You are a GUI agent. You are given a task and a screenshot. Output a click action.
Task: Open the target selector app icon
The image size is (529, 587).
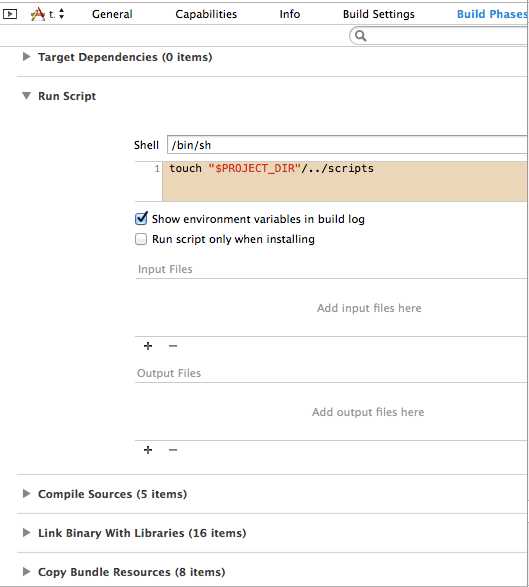pyautogui.click(x=37, y=14)
